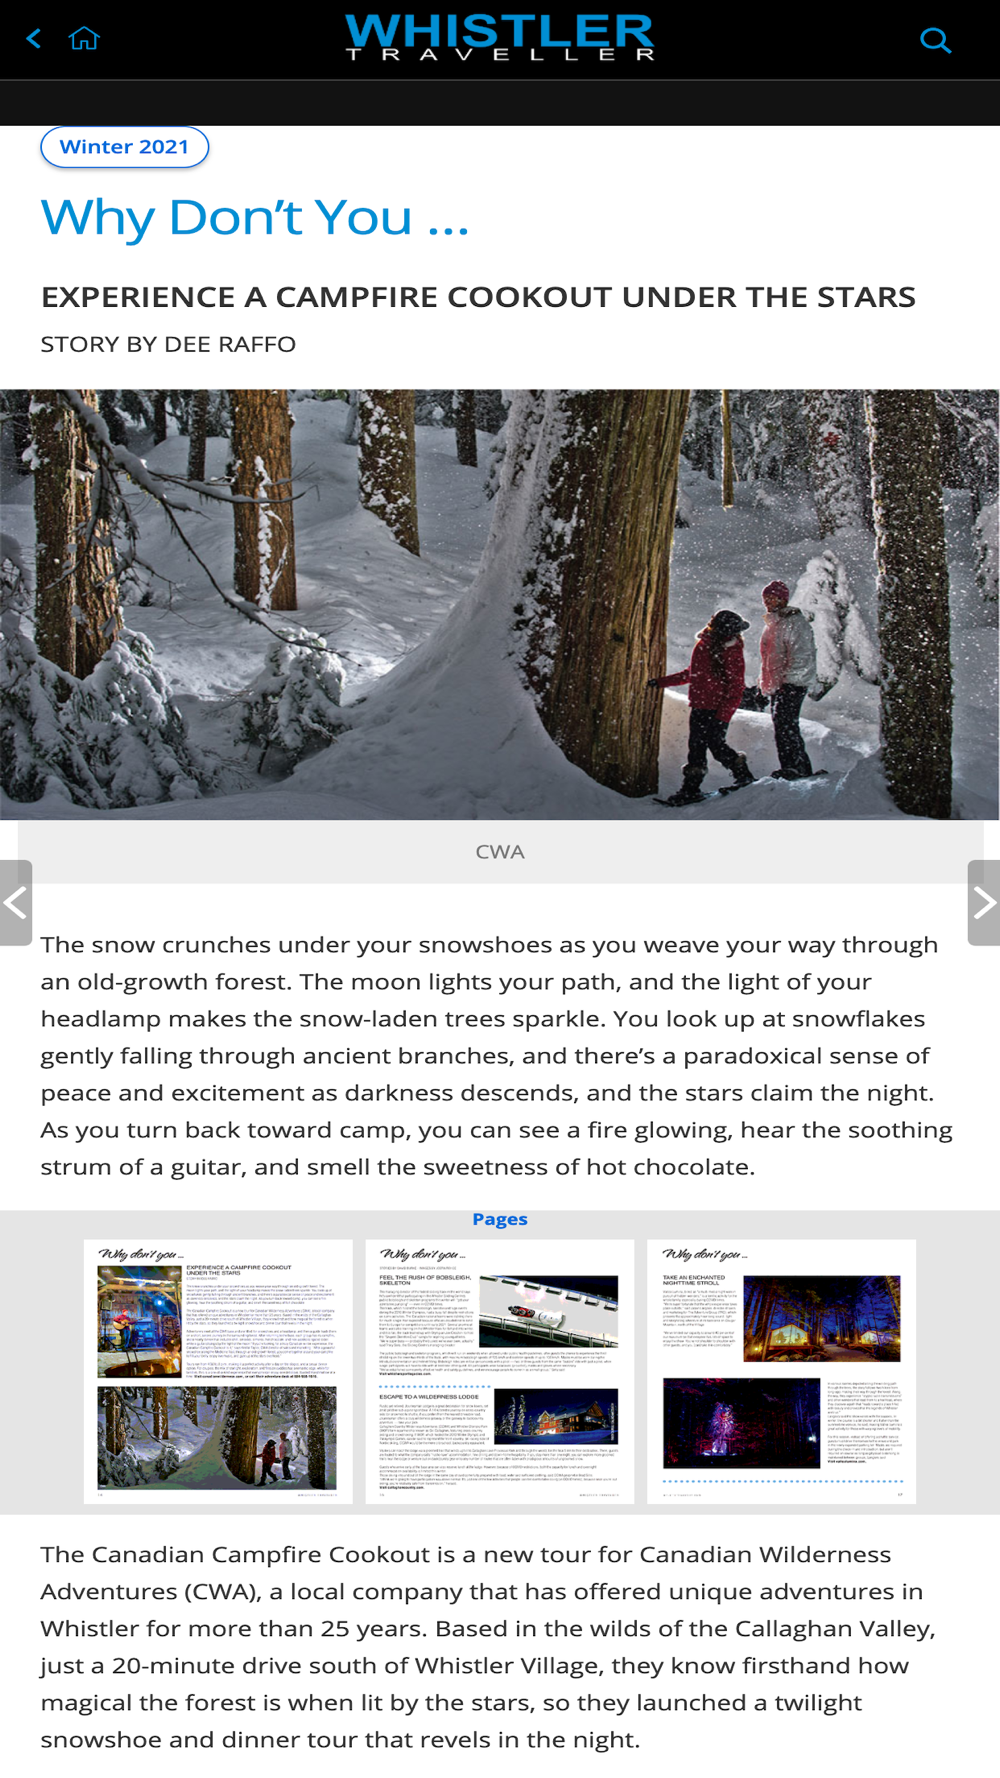Image resolution: width=1000 pixels, height=1778 pixels.
Task: Go to previous article arrow
Action: click(x=16, y=902)
